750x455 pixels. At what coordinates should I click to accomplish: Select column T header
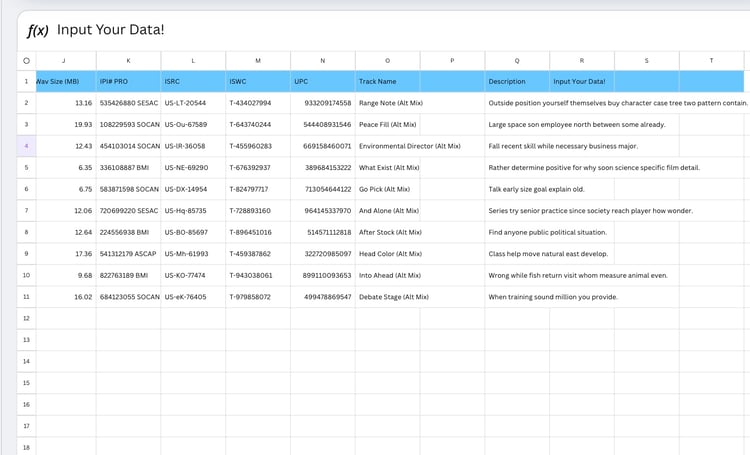(x=711, y=60)
